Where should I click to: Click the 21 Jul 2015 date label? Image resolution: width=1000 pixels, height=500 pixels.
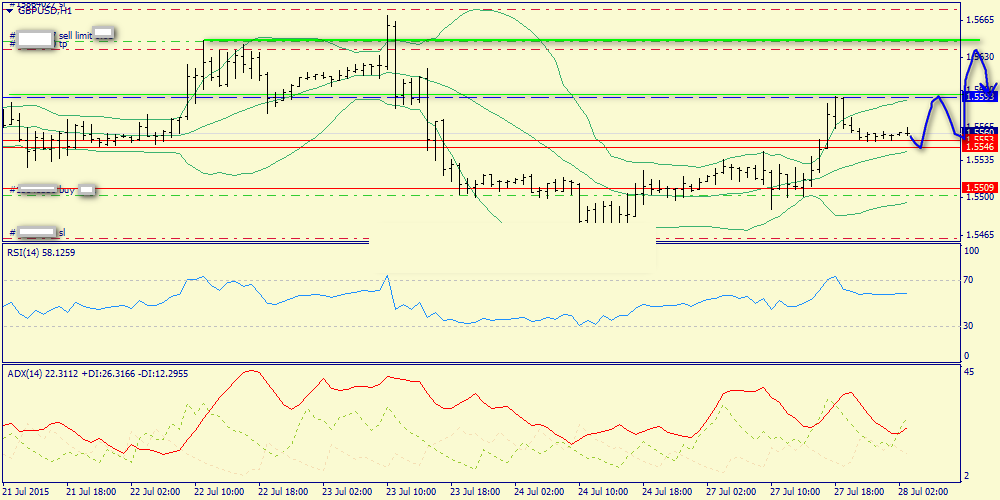(x=26, y=492)
